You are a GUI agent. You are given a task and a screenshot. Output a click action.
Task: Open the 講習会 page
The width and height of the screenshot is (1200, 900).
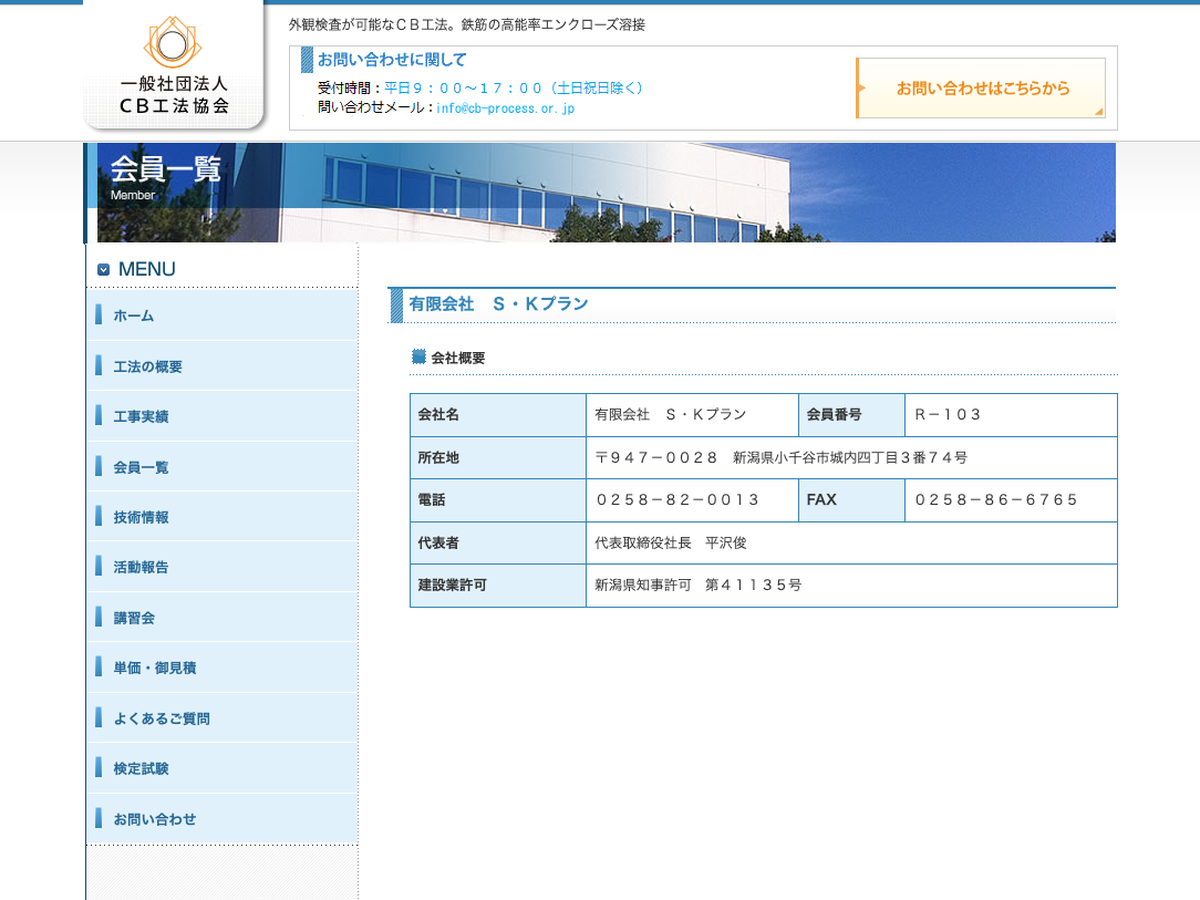click(x=134, y=618)
